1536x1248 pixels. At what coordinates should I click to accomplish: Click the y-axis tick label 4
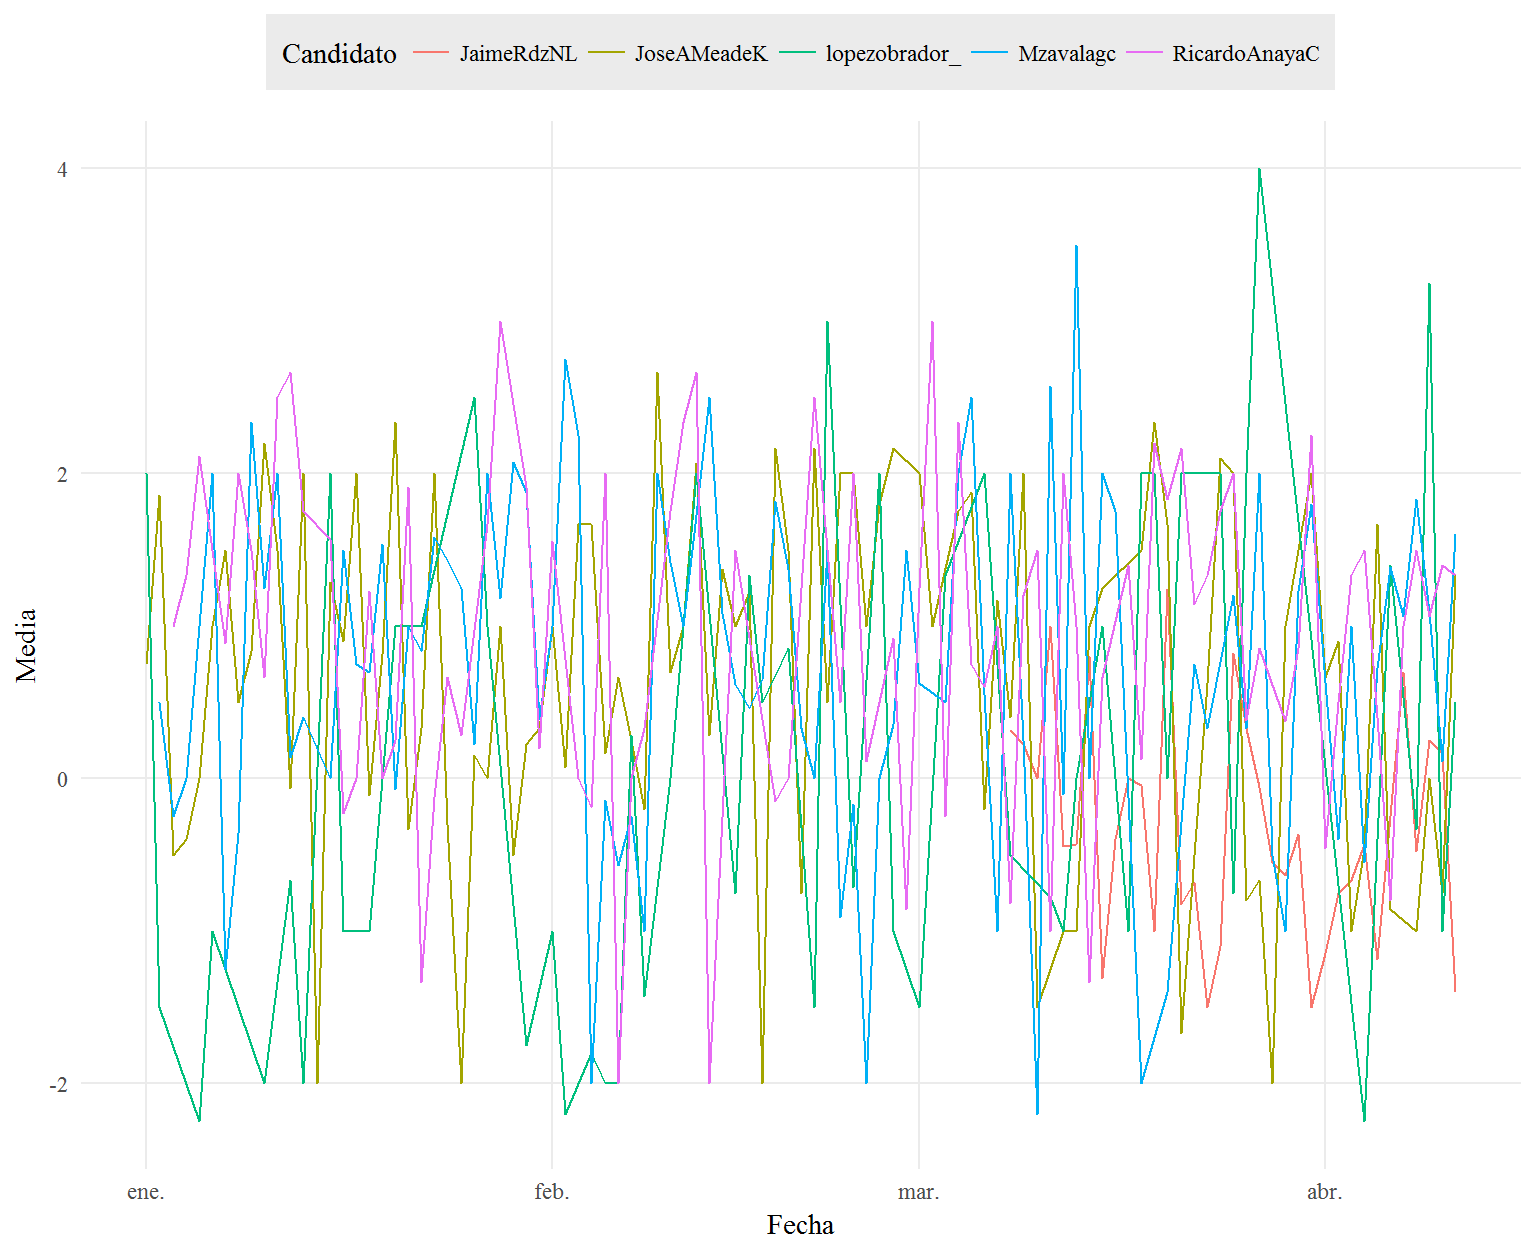click(62, 170)
